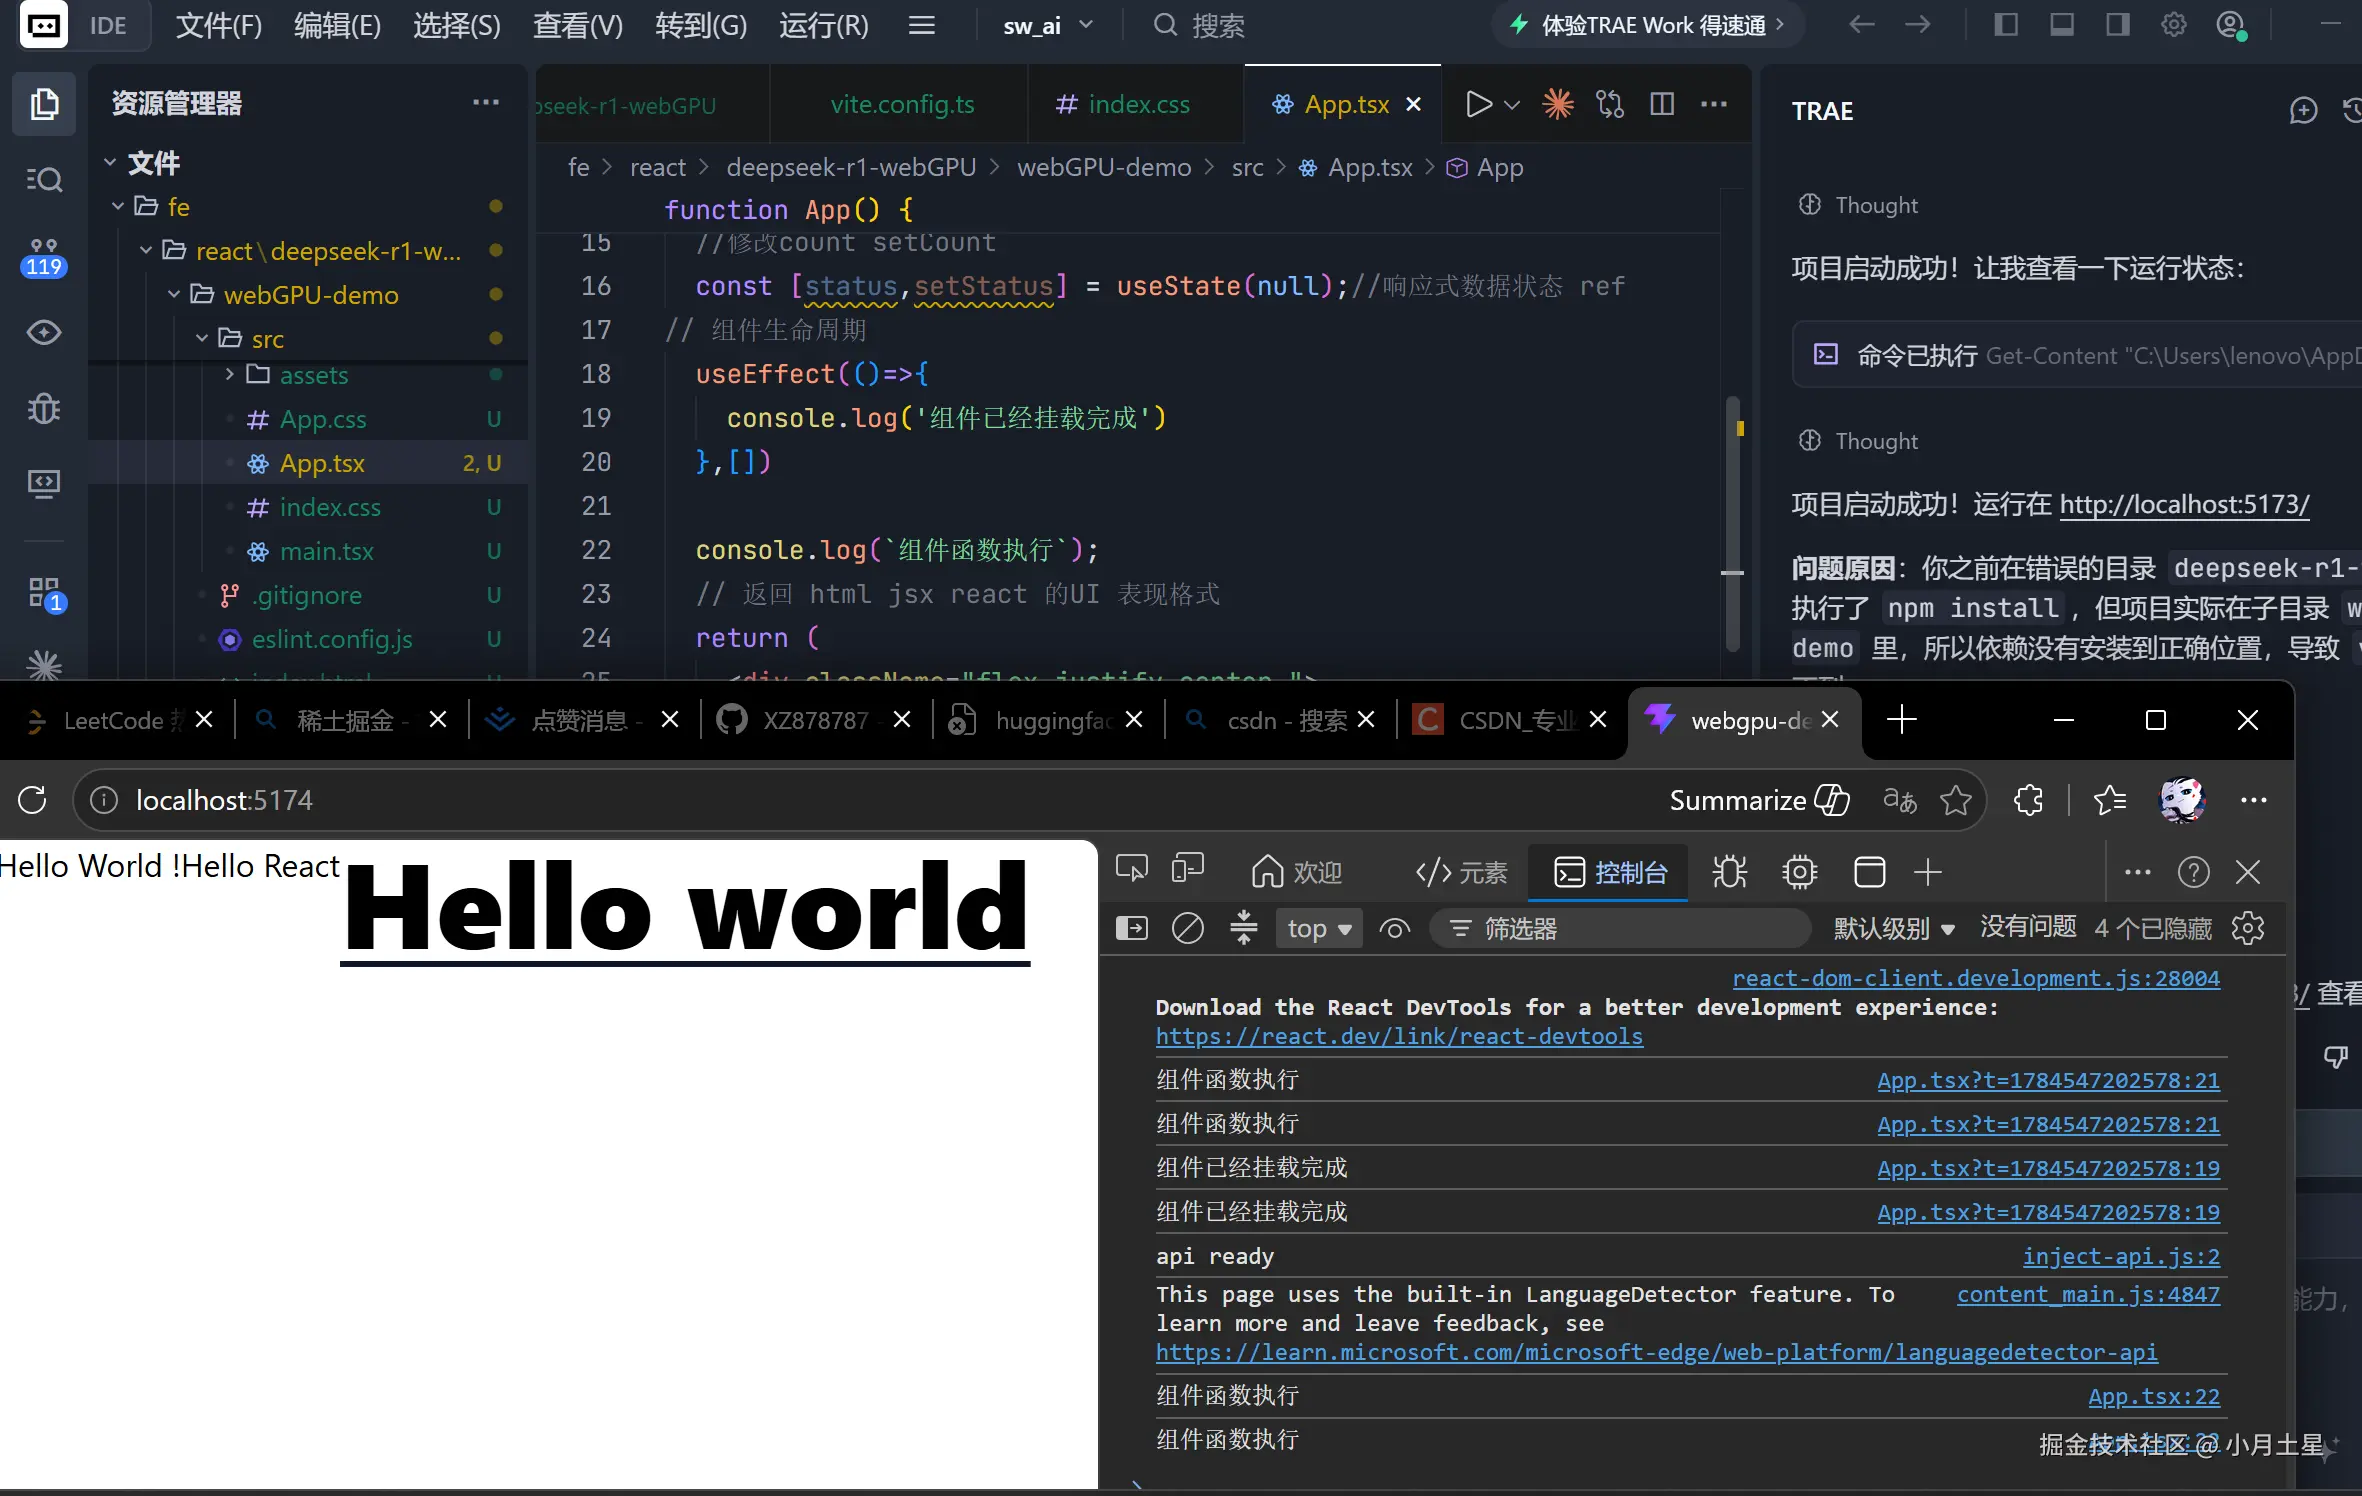Click the orange AI spark icon in editor toolbar

[x=1558, y=104]
